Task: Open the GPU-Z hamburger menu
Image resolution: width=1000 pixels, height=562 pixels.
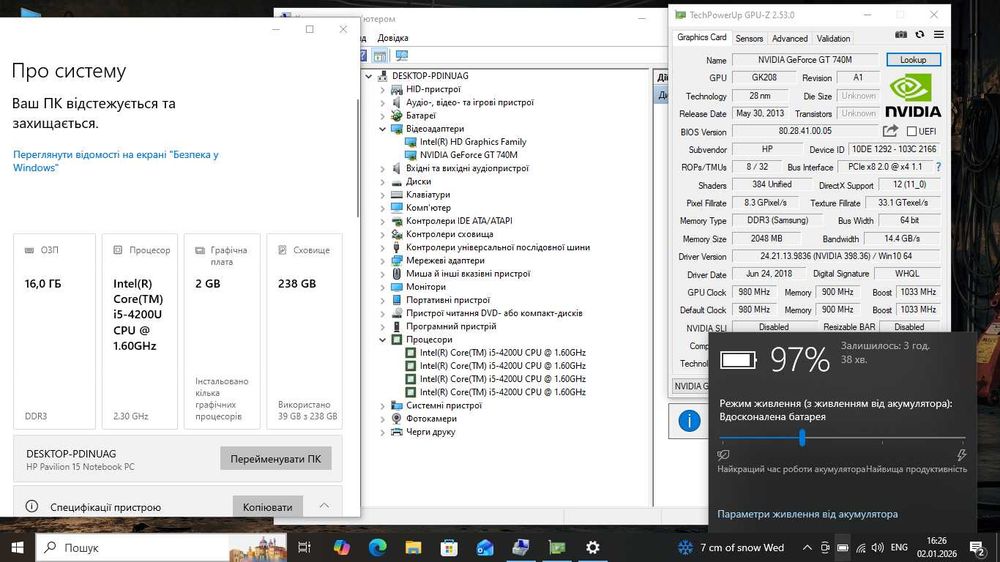Action: 939,34
